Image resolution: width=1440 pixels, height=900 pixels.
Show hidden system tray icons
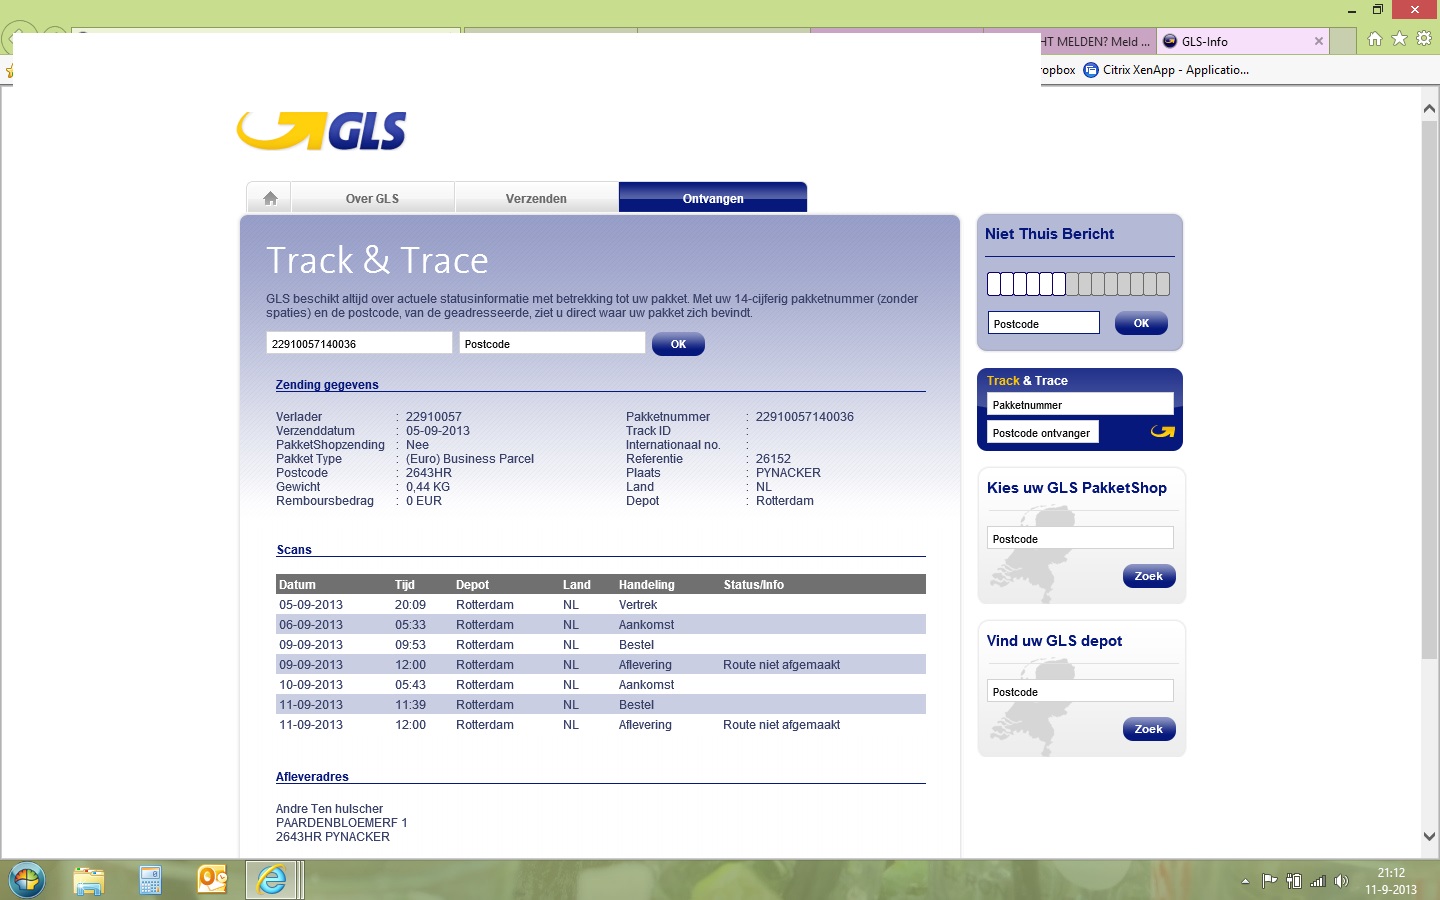pyautogui.click(x=1245, y=882)
